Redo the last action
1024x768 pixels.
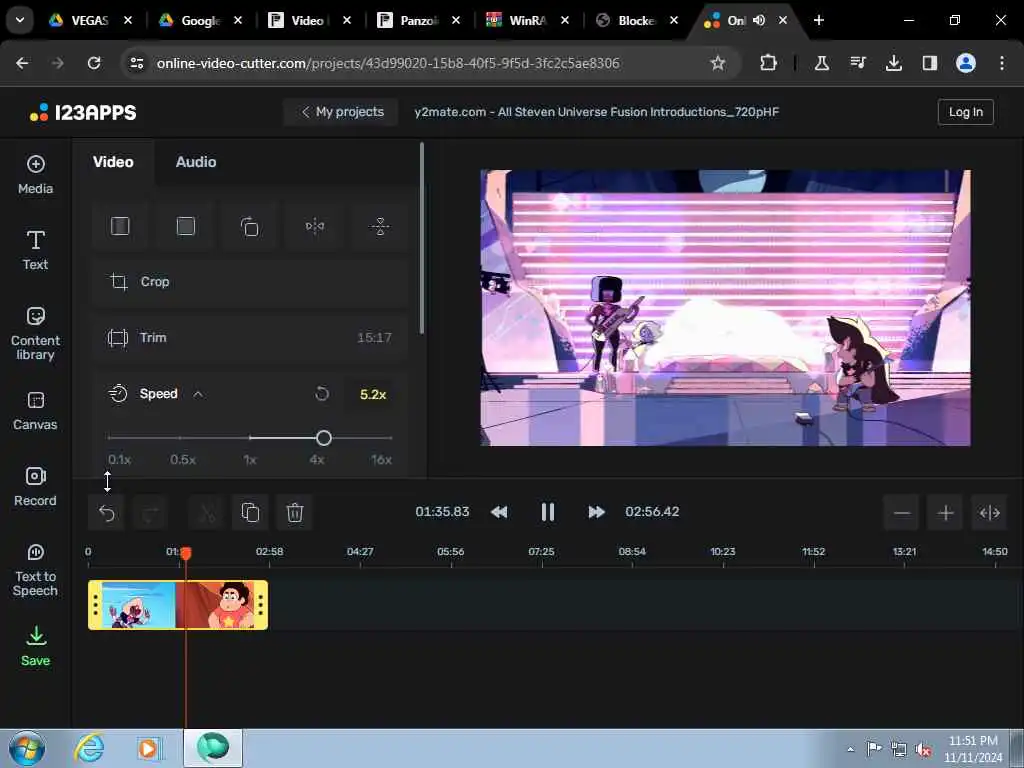(x=150, y=513)
